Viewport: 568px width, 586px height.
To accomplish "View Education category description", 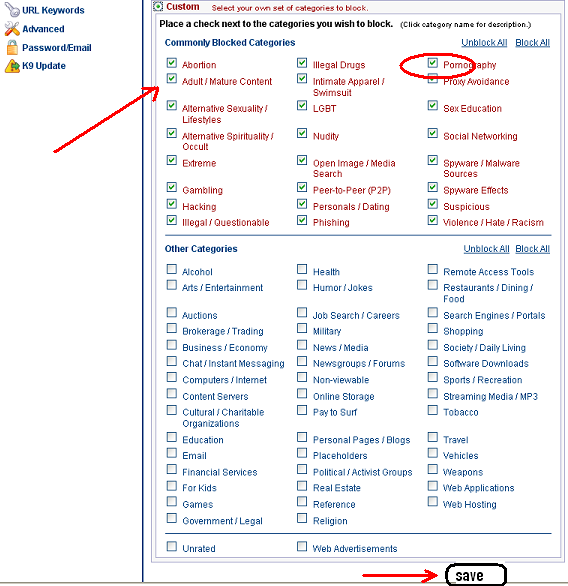I will [x=203, y=440].
